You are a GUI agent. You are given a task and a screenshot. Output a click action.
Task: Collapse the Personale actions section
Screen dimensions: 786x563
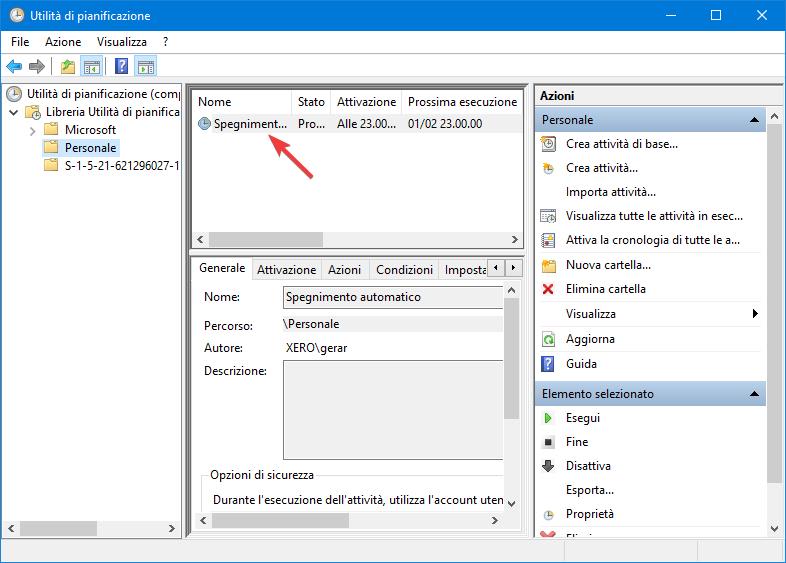click(754, 120)
